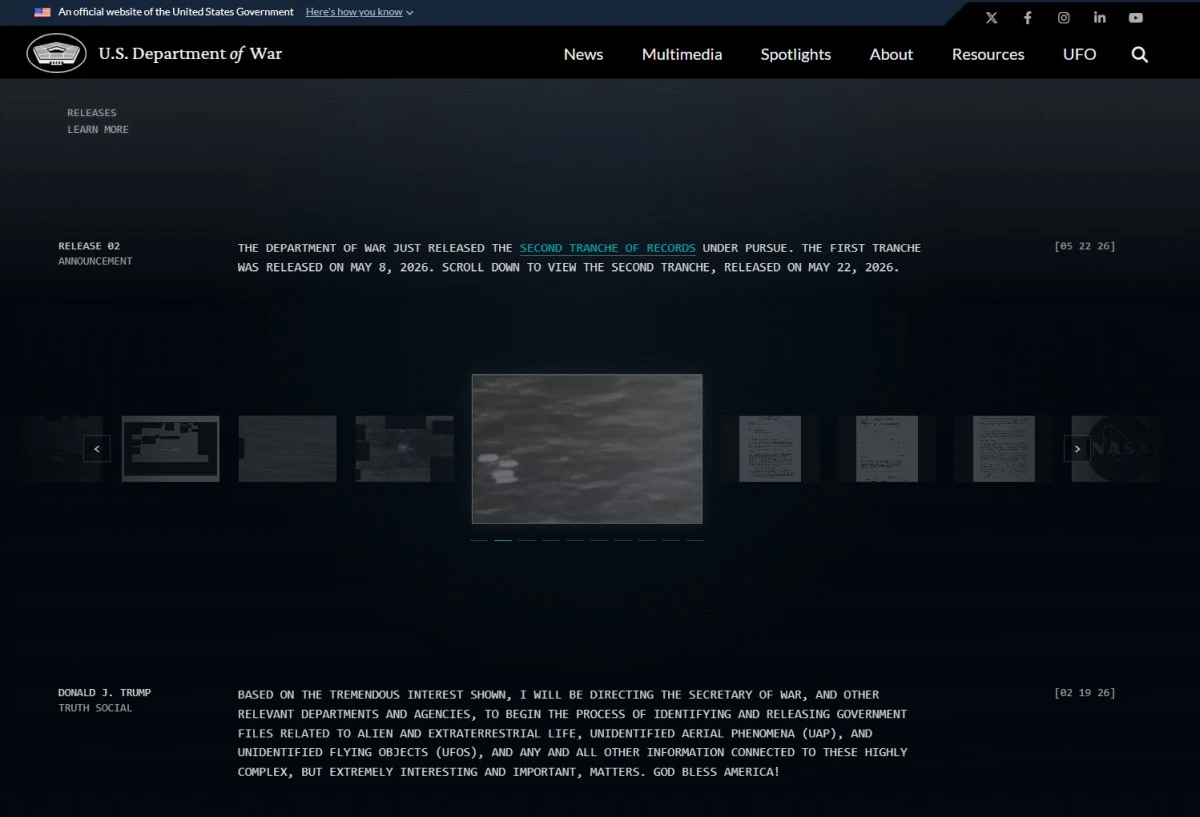The width and height of the screenshot is (1200, 817).
Task: Click the first carousel indicator dash
Action: pos(479,540)
